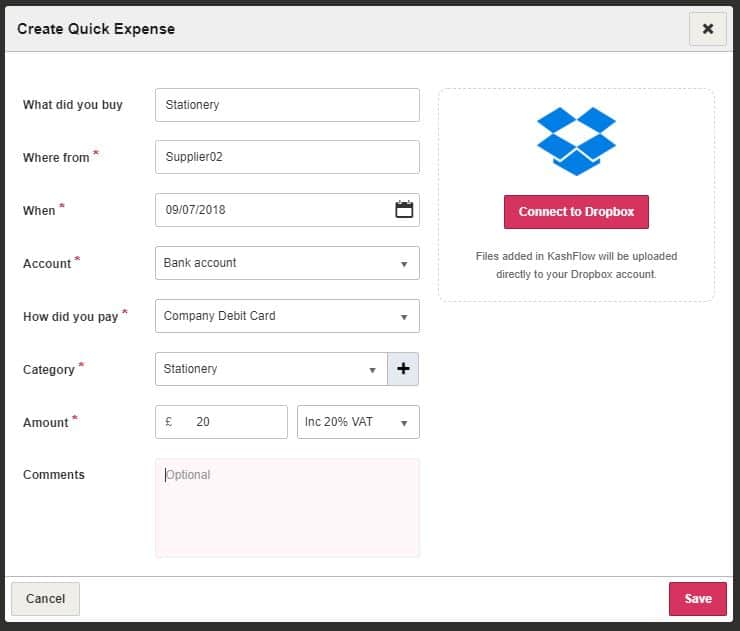740x631 pixels.
Task: Click the Dropbox logo
Action: coord(576,141)
